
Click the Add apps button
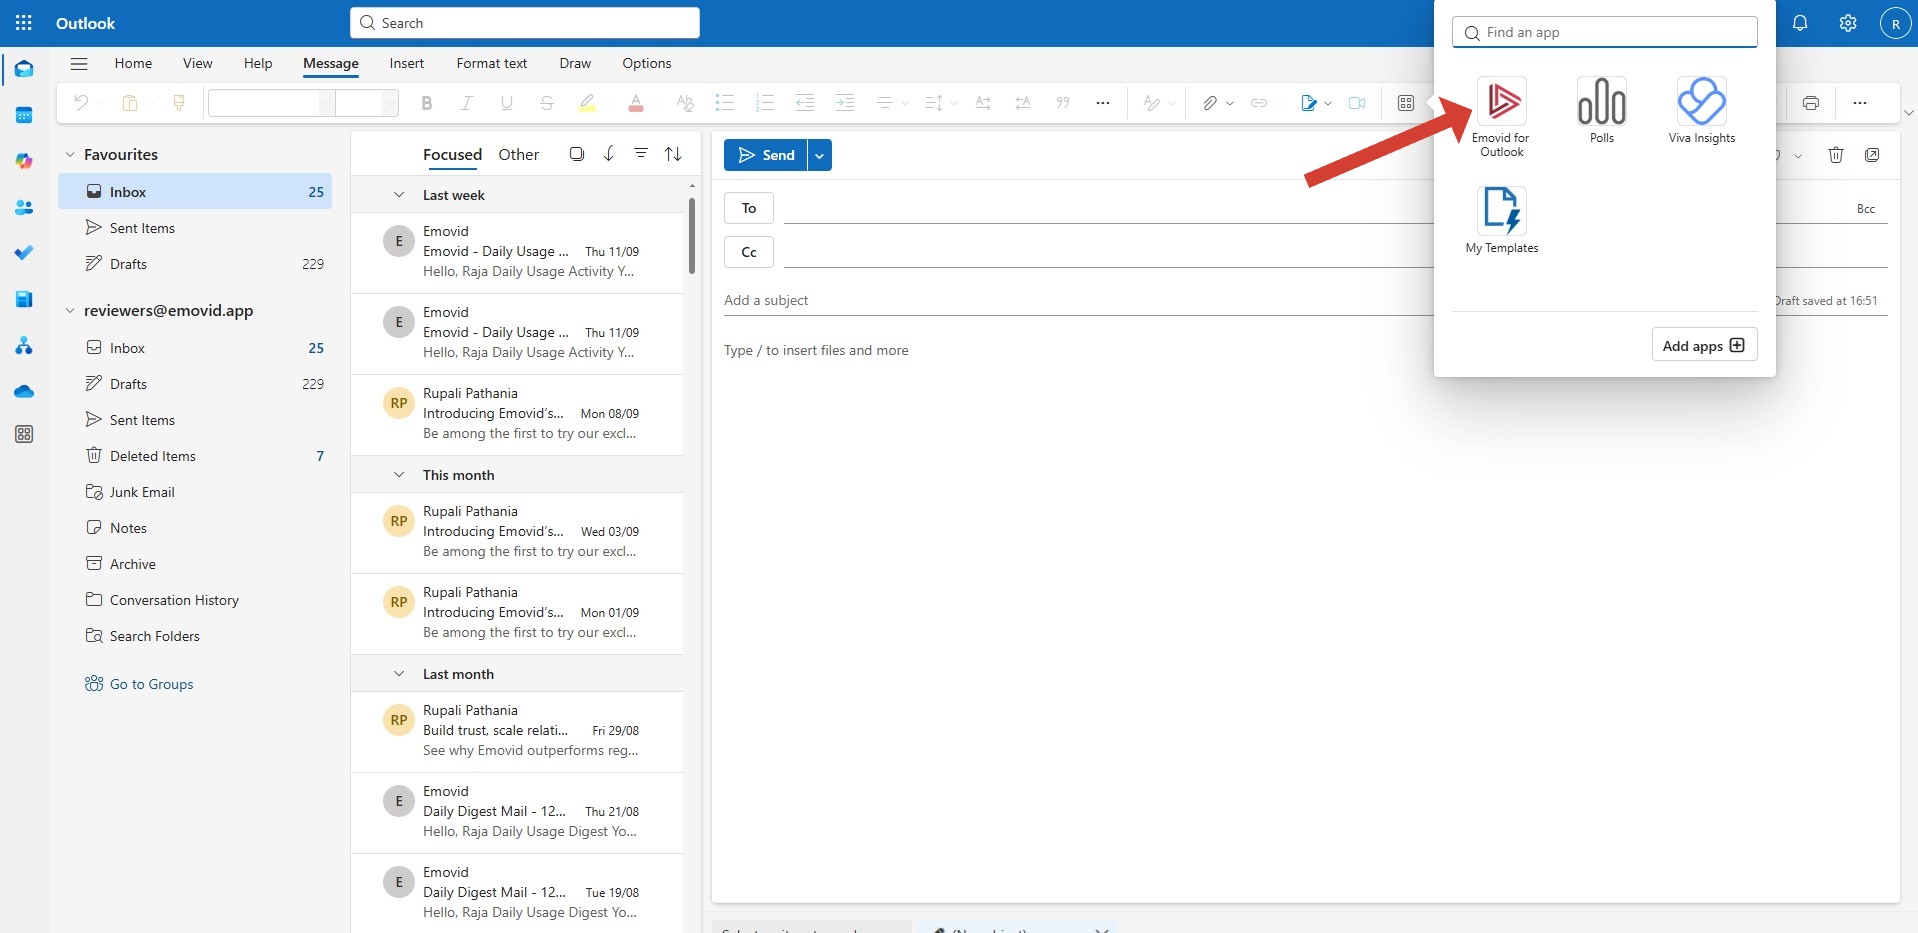click(1702, 344)
